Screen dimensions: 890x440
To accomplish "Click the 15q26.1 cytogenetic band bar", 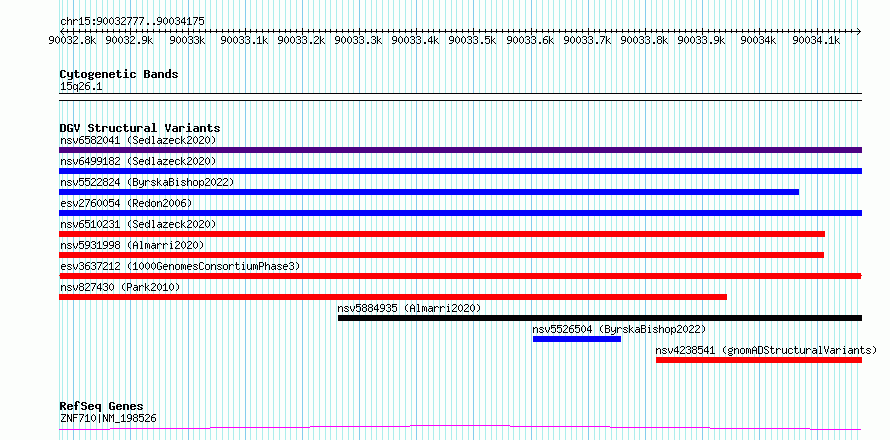I will pyautogui.click(x=460, y=97).
